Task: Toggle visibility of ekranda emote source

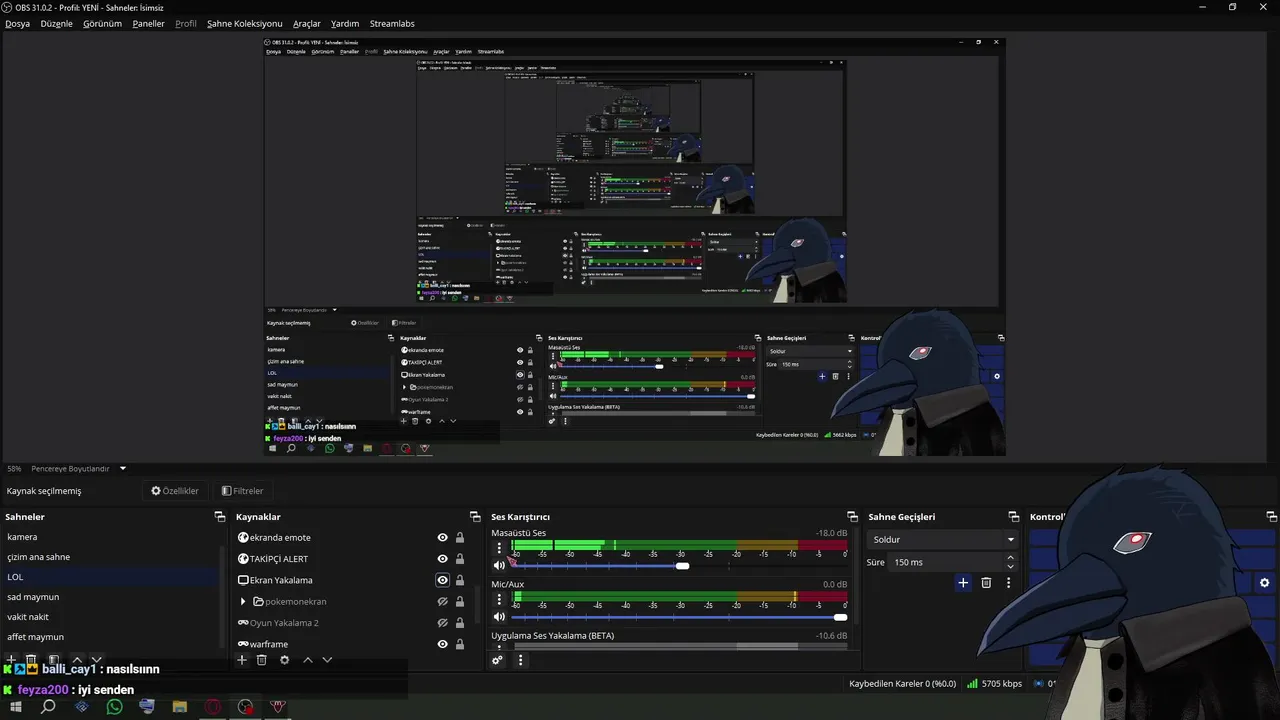Action: (x=442, y=537)
